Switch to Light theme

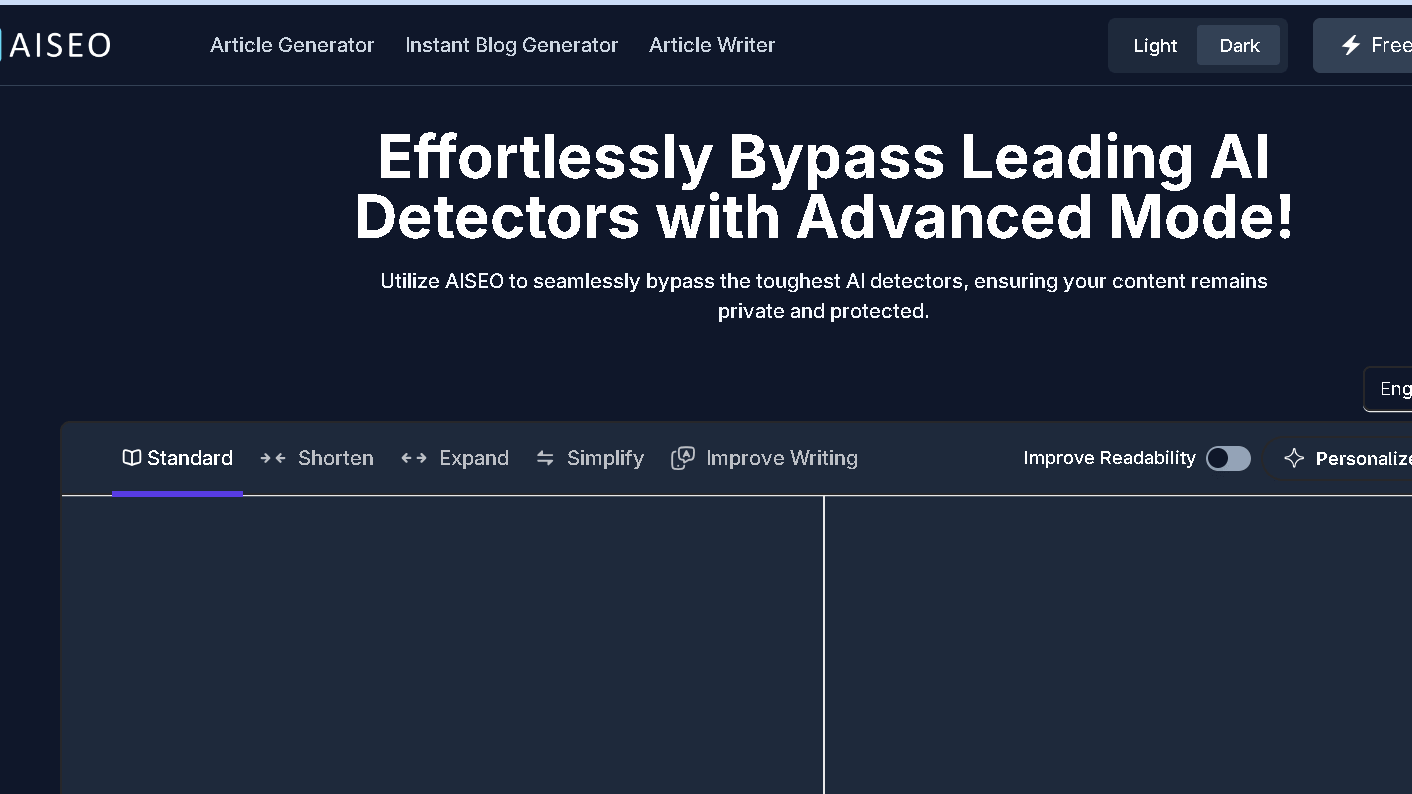1155,46
